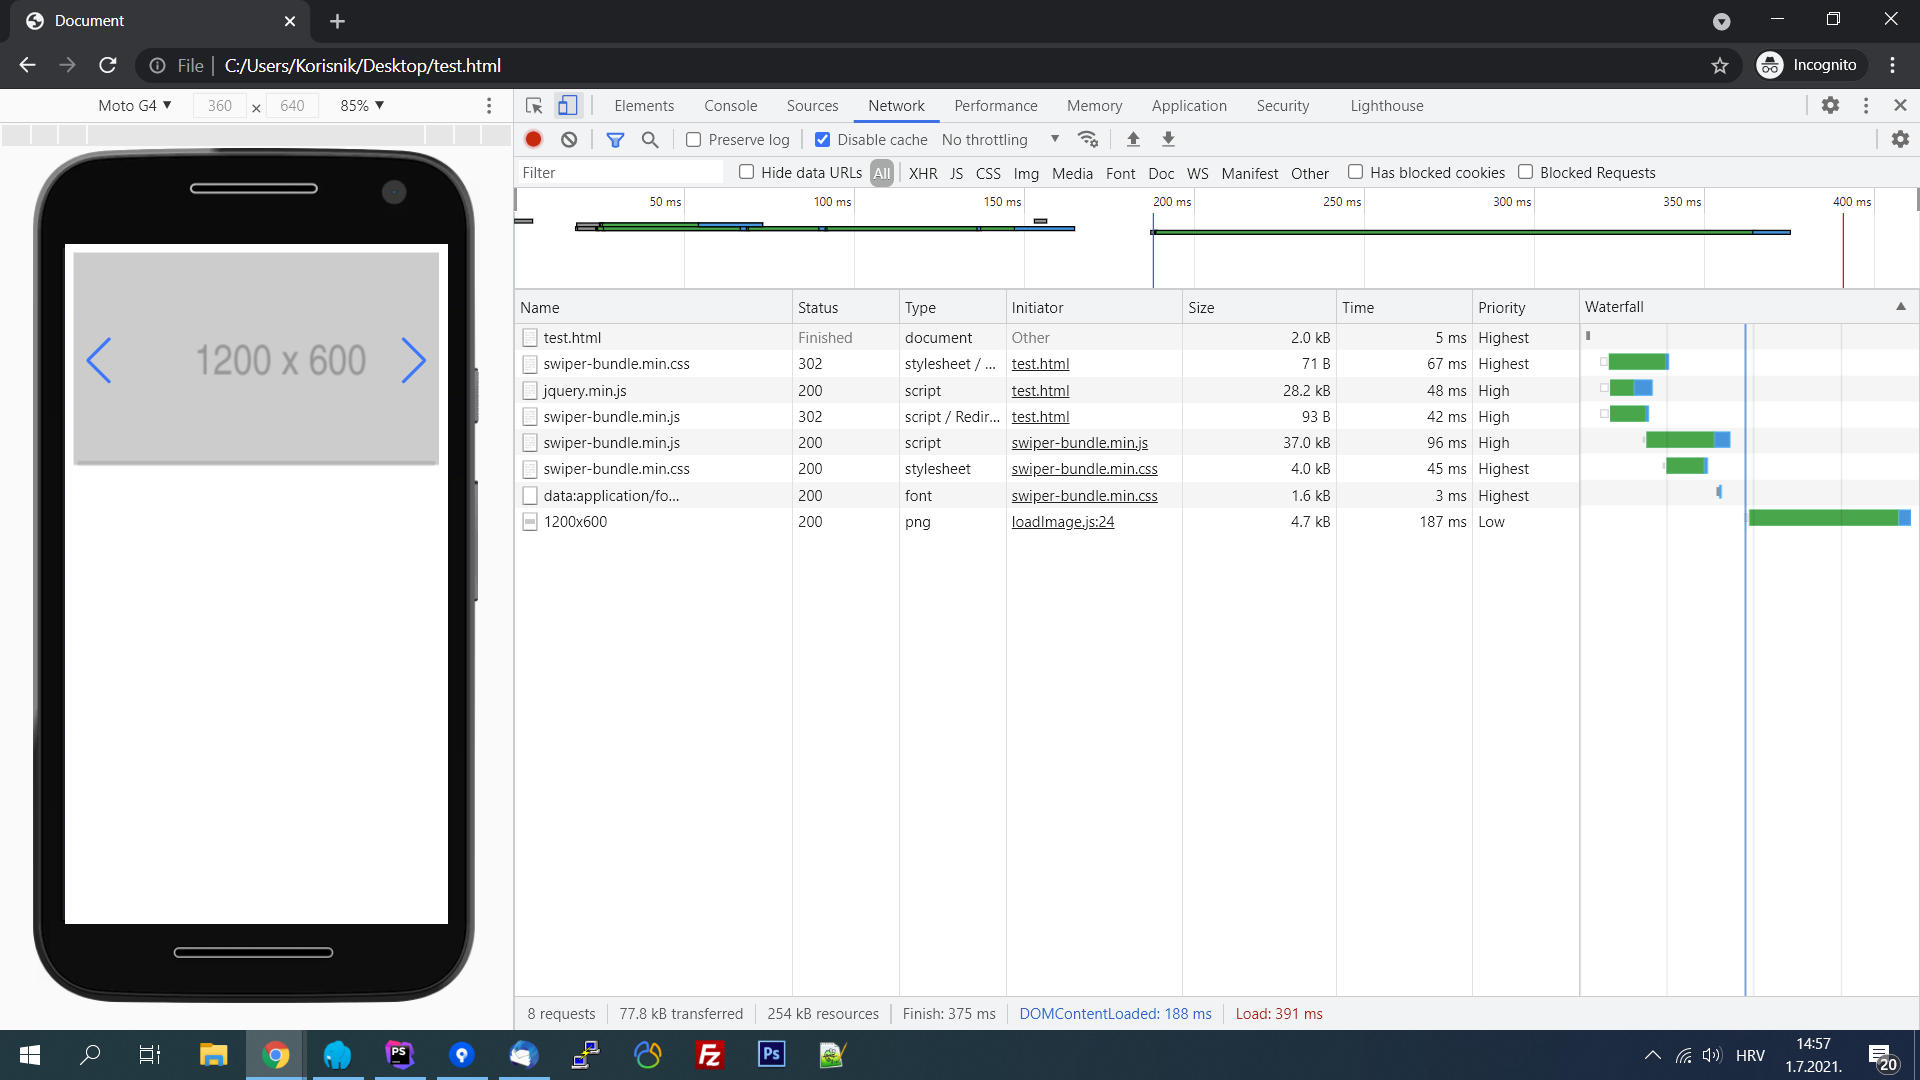Import a HAR file
Screen dimensions: 1920x1080
pos(1133,139)
